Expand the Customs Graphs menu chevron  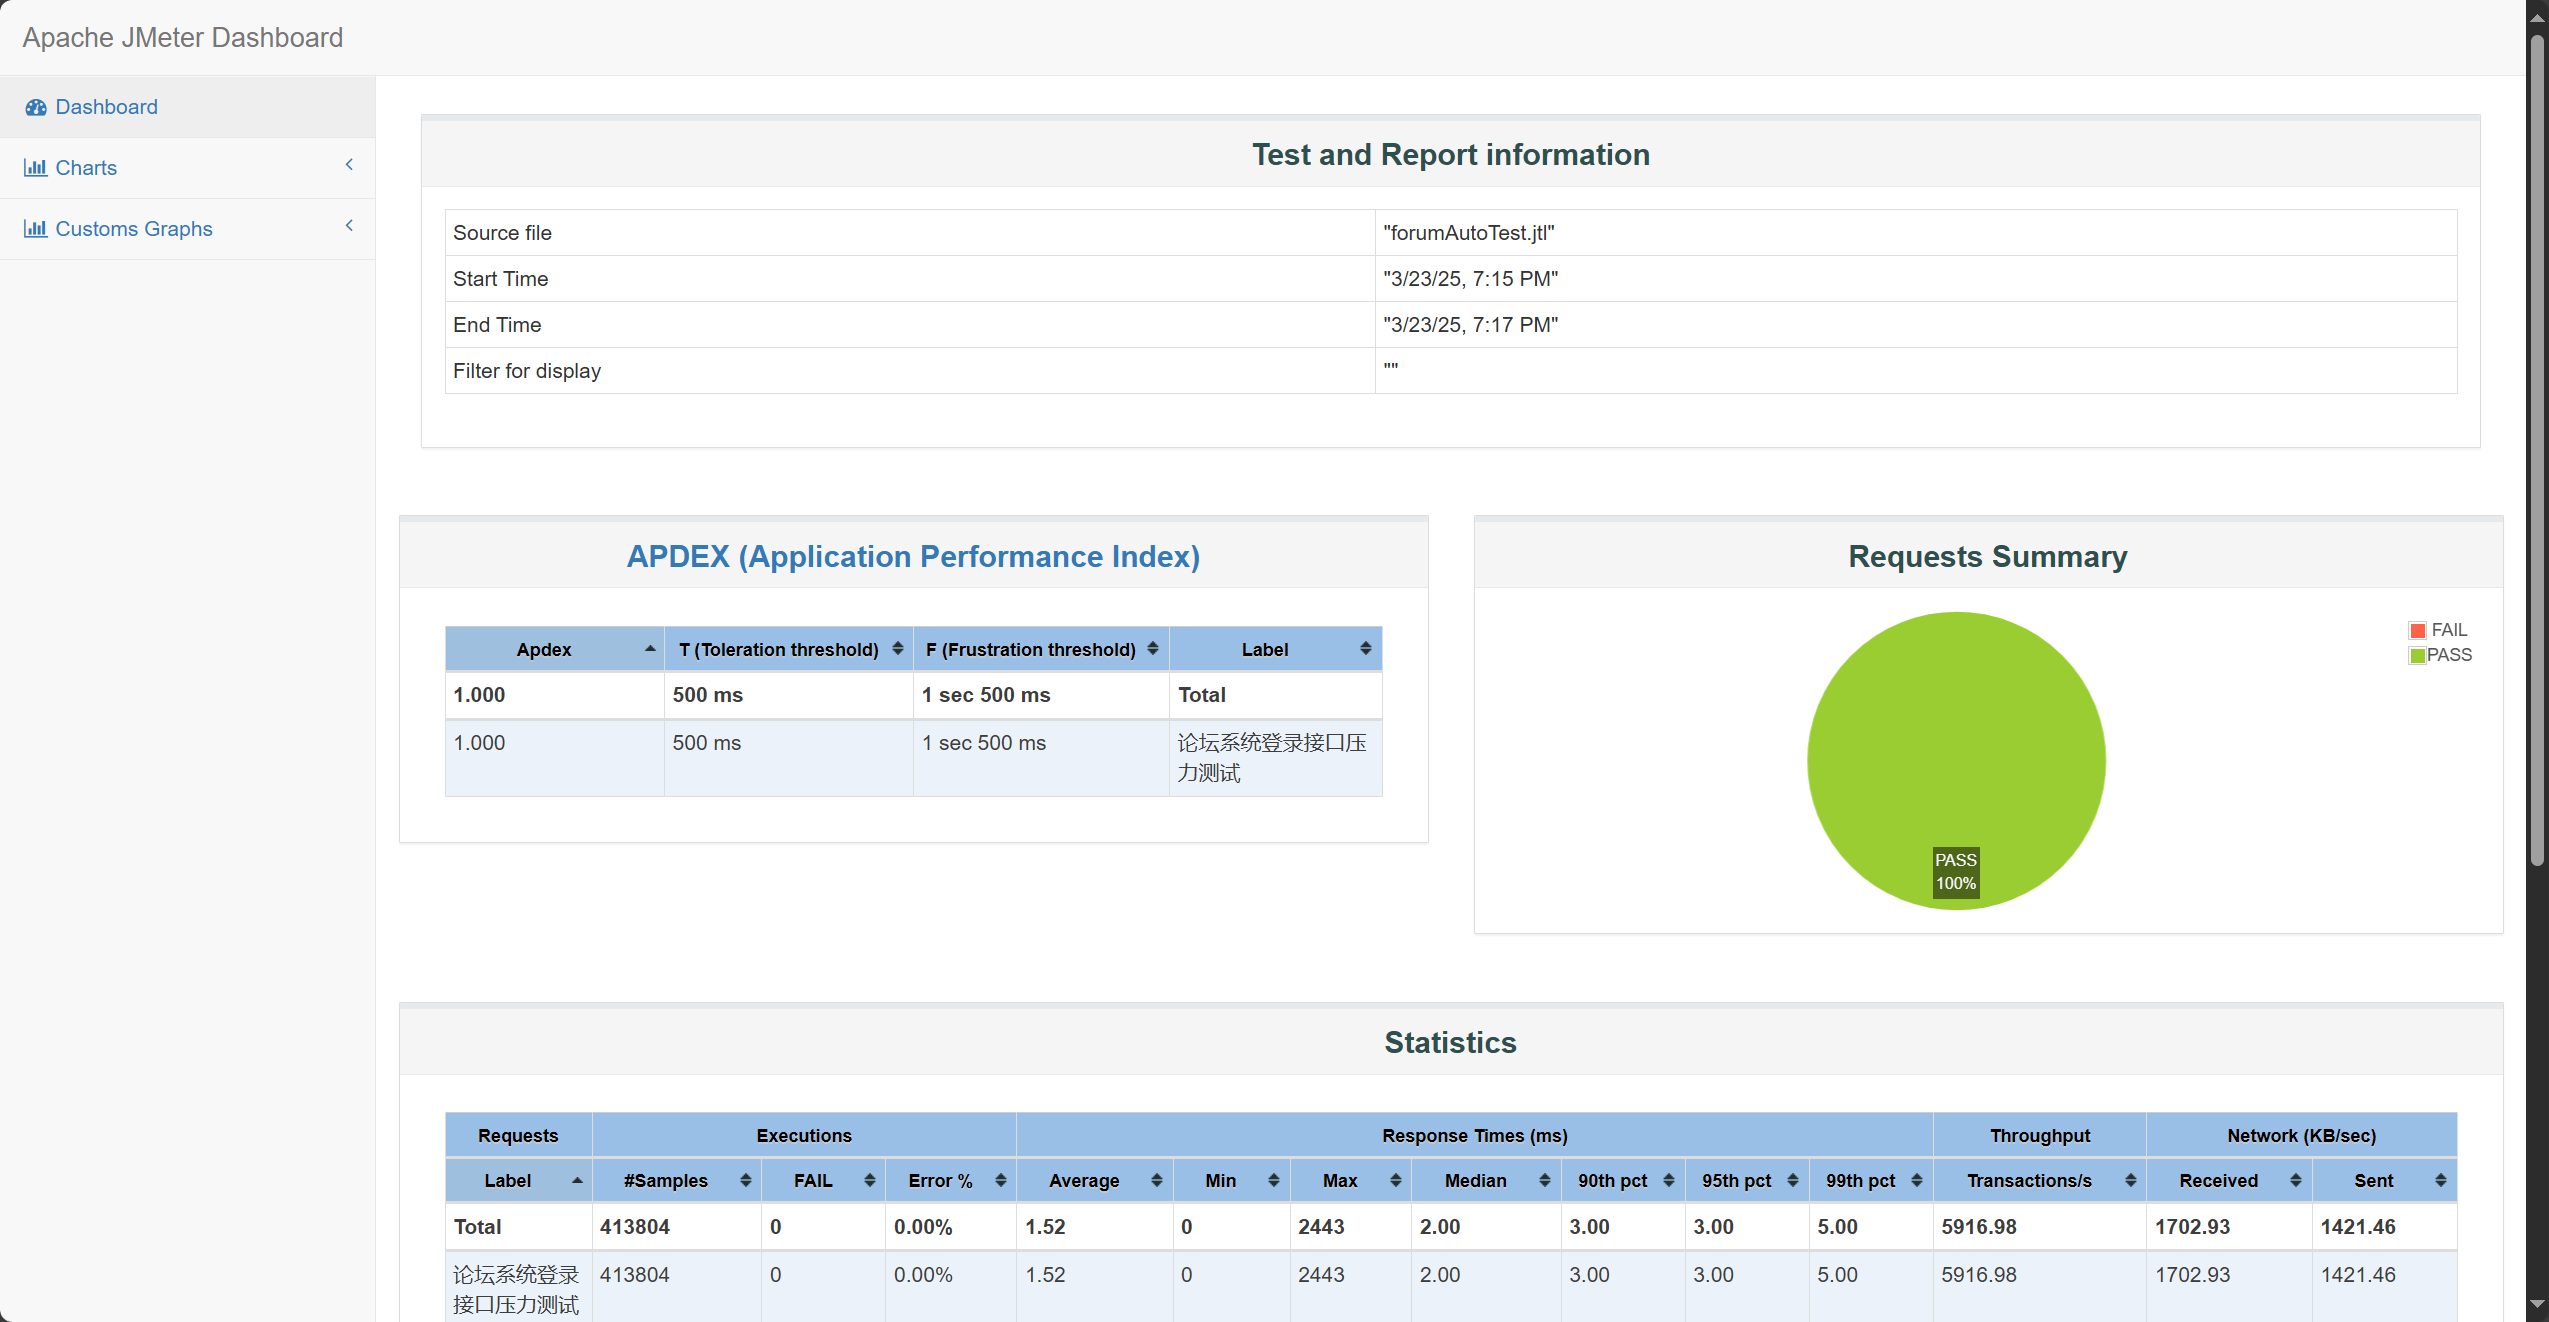point(349,226)
